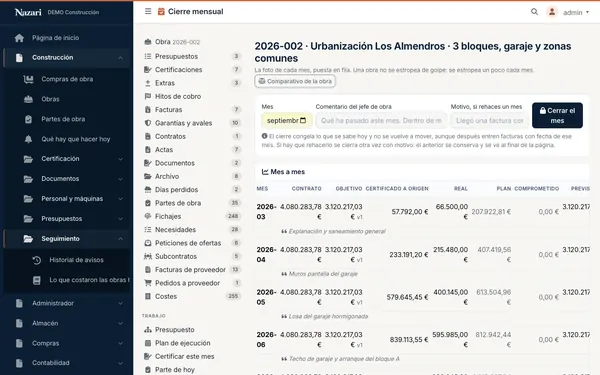Click the Nazari logo
600x375 pixels.
[x=28, y=12]
